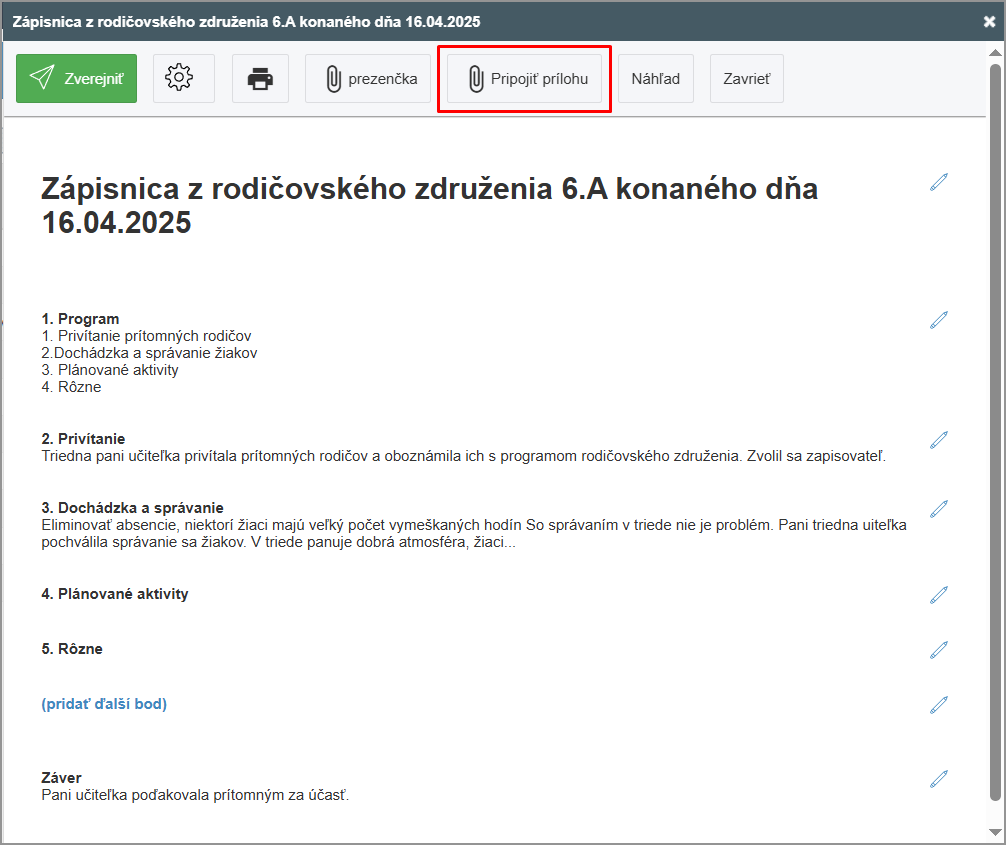Image resolution: width=1006 pixels, height=845 pixels.
Task: Edit the Záver section with pencil
Action: (938, 779)
